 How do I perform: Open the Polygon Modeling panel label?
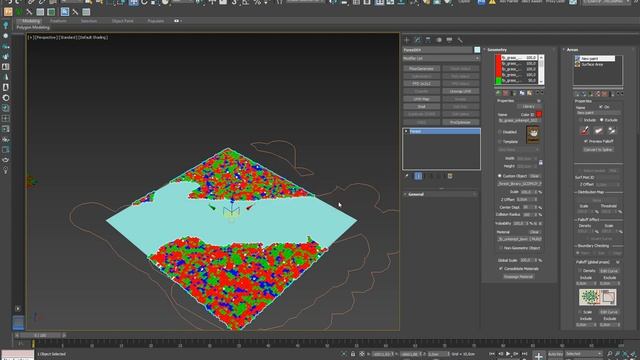[33, 27]
